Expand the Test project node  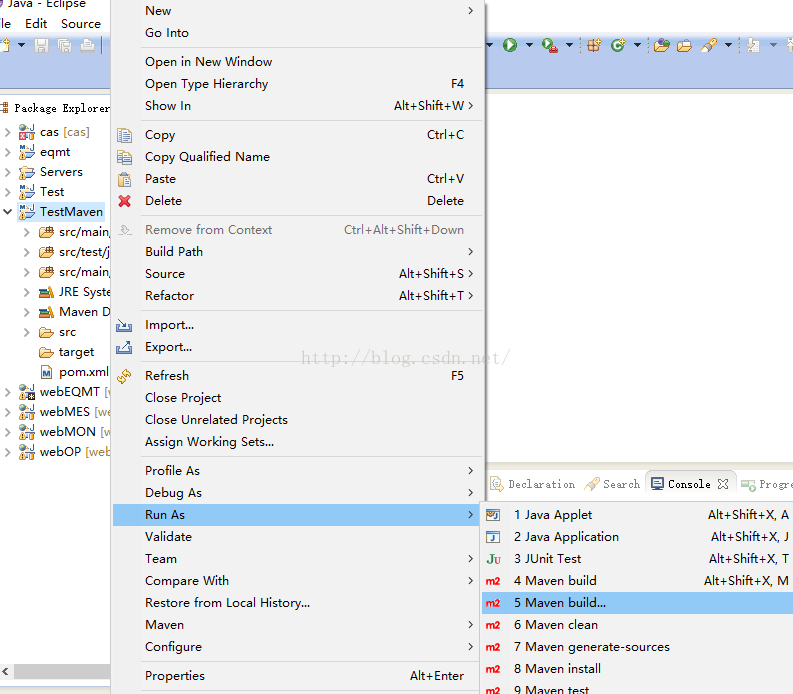(x=8, y=192)
